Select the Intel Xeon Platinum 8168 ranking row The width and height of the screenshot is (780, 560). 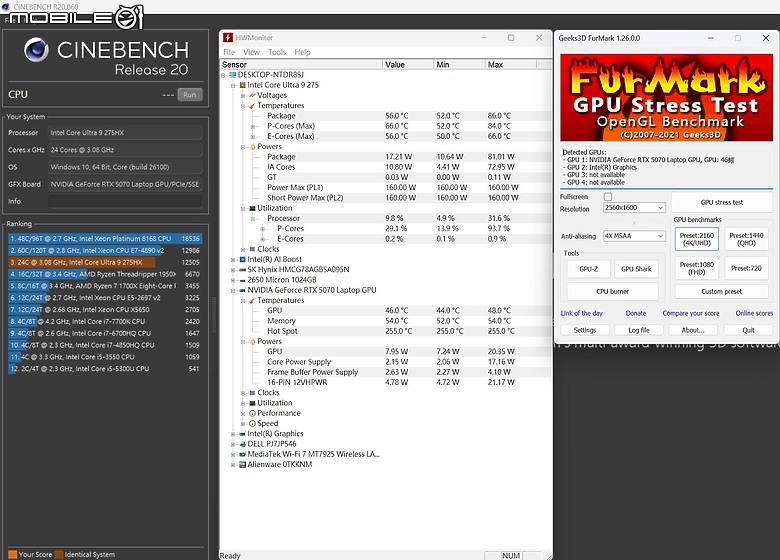pyautogui.click(x=105, y=239)
